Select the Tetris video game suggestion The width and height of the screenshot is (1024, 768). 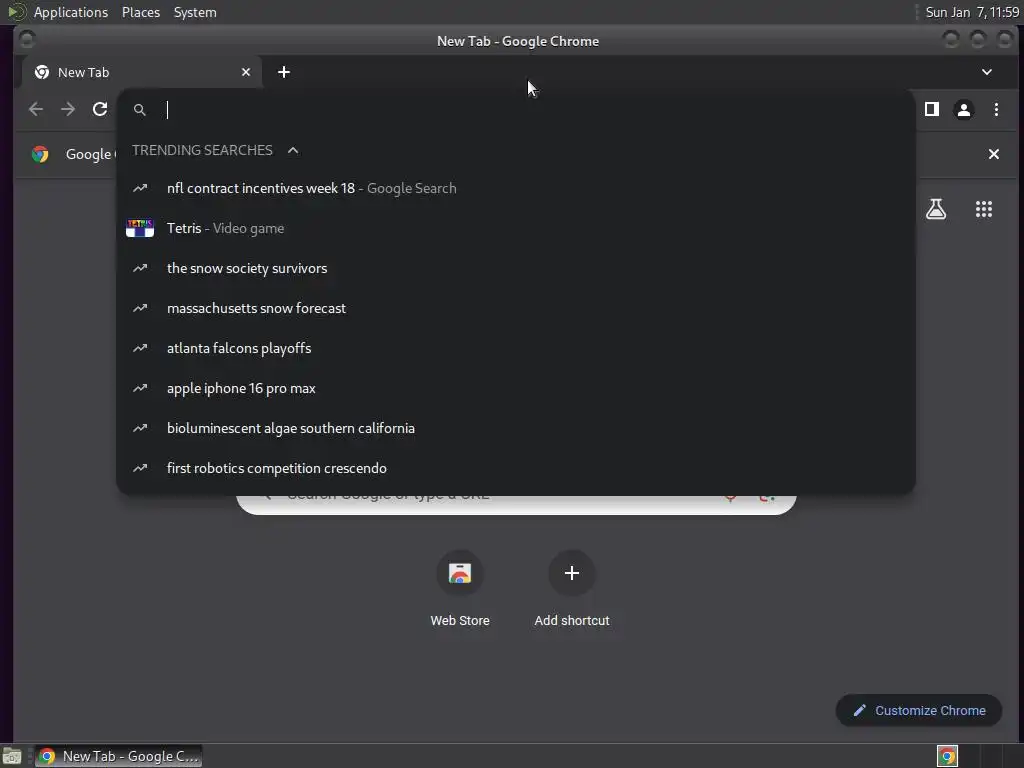[x=516, y=228]
